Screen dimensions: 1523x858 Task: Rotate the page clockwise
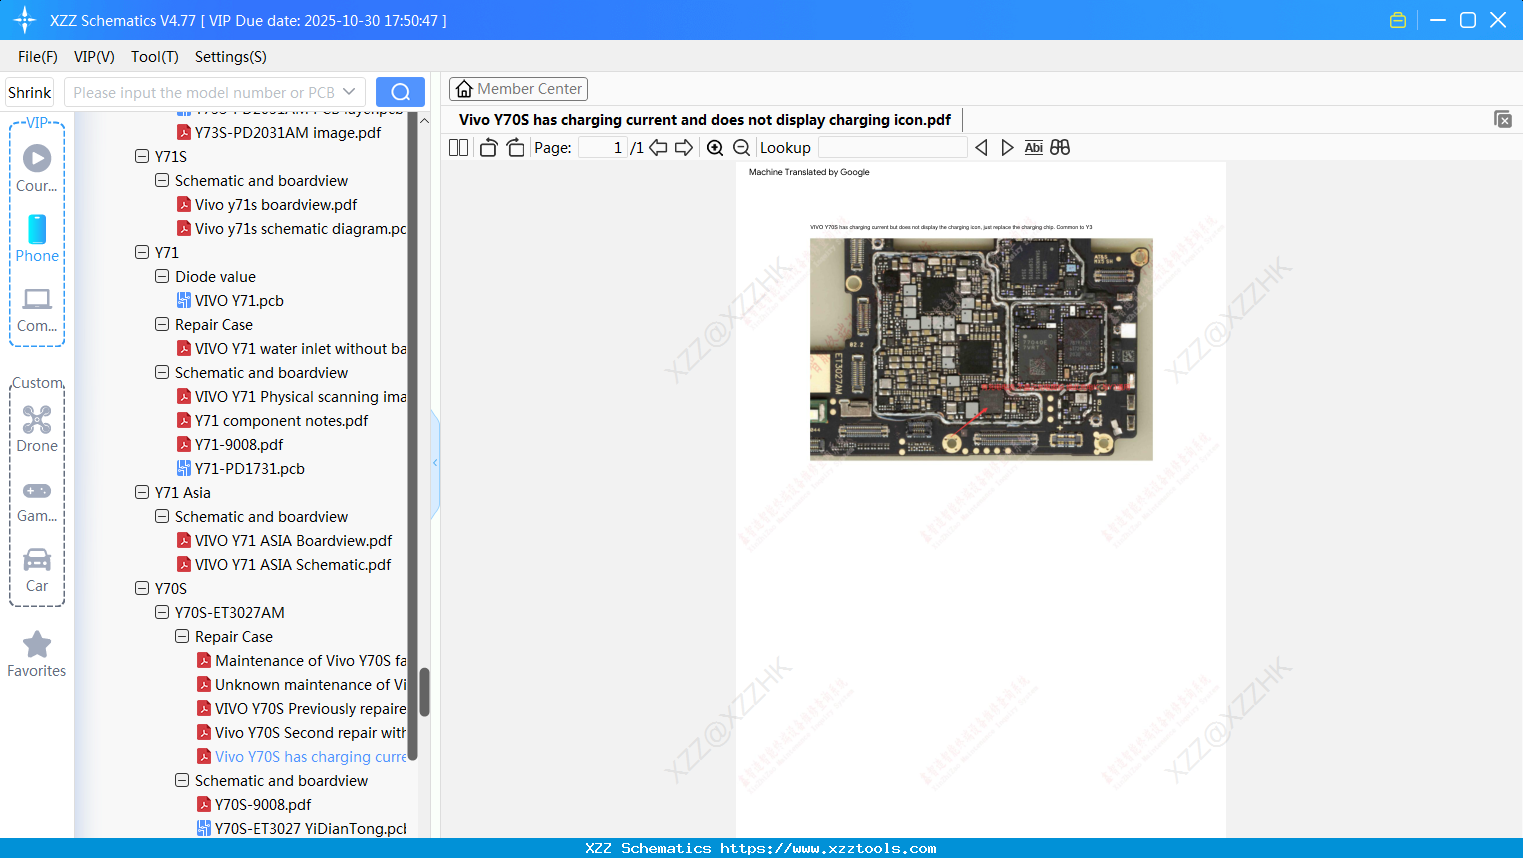(x=515, y=148)
